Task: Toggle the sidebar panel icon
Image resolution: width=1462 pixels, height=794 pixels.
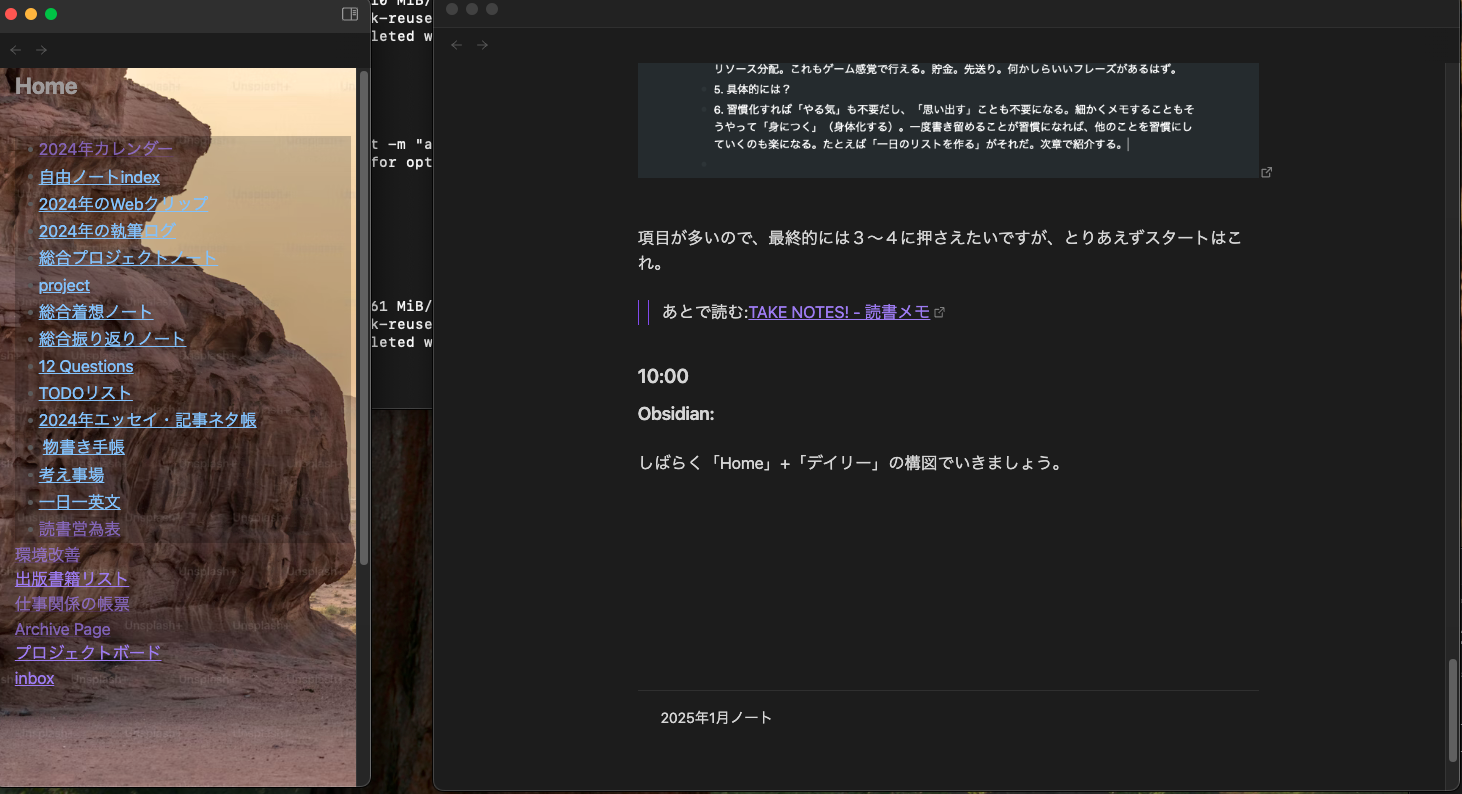Action: (349, 14)
